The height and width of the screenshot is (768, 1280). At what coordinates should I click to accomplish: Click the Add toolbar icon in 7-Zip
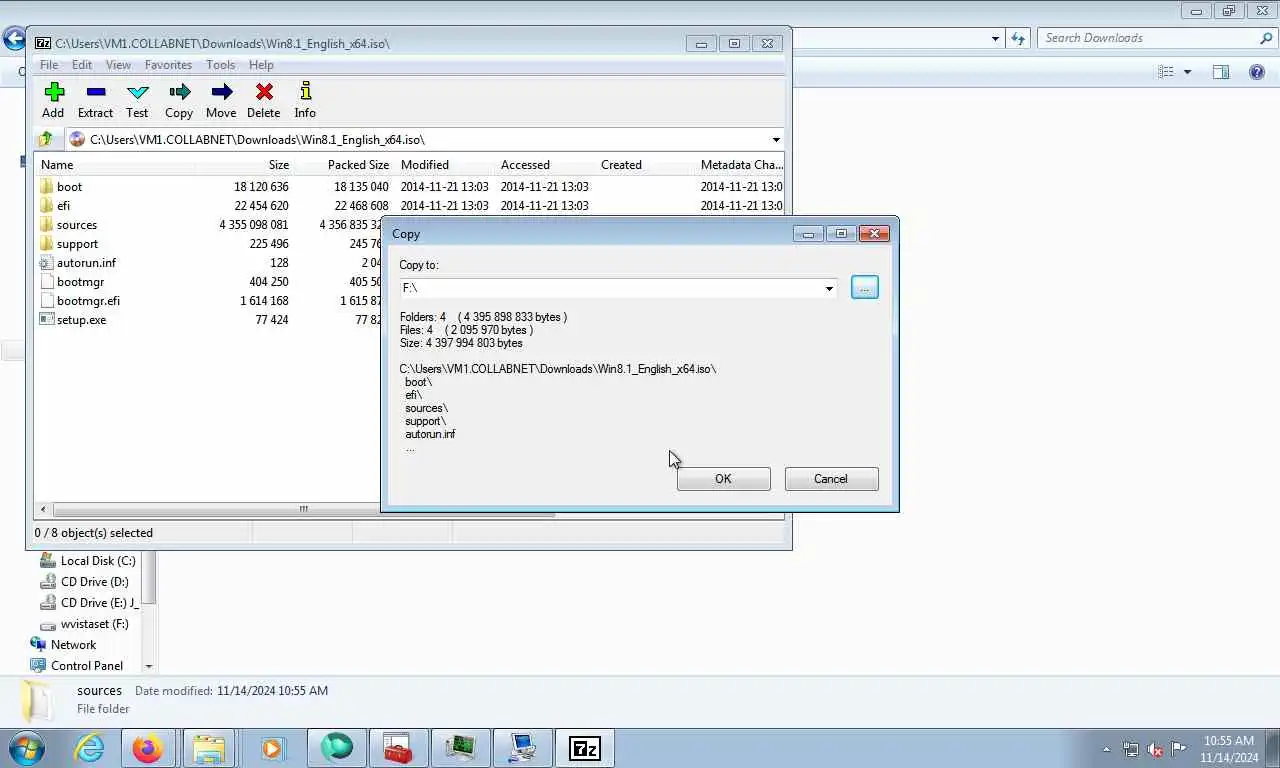(54, 92)
